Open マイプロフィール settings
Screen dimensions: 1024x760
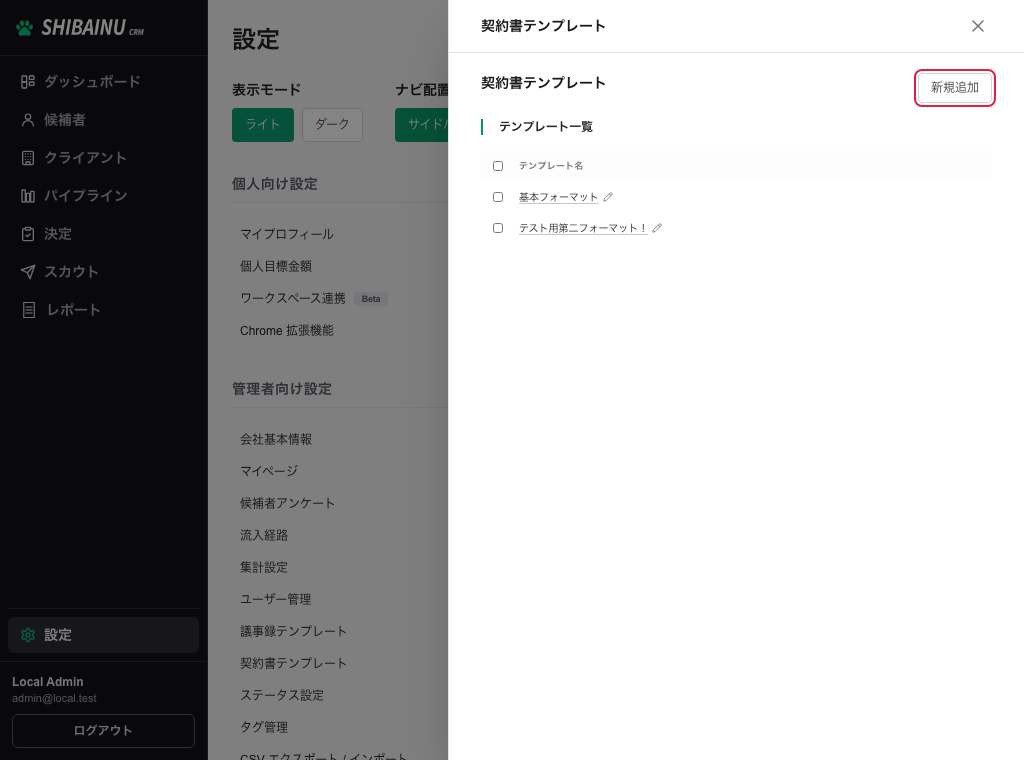point(287,234)
